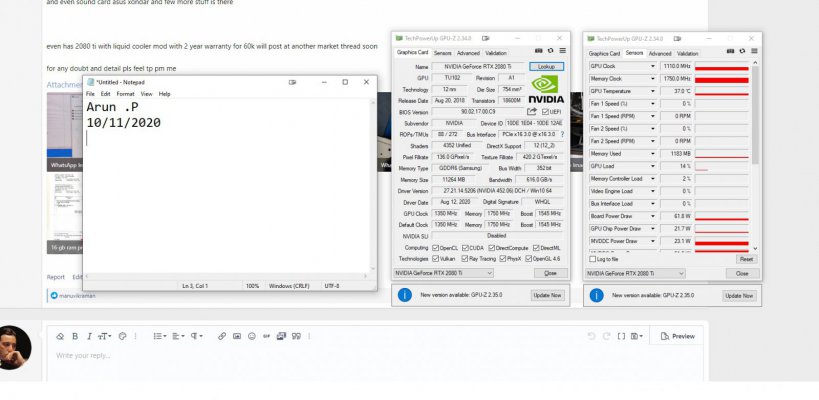Toggle the DirectCompute checkbox

[x=491, y=248]
